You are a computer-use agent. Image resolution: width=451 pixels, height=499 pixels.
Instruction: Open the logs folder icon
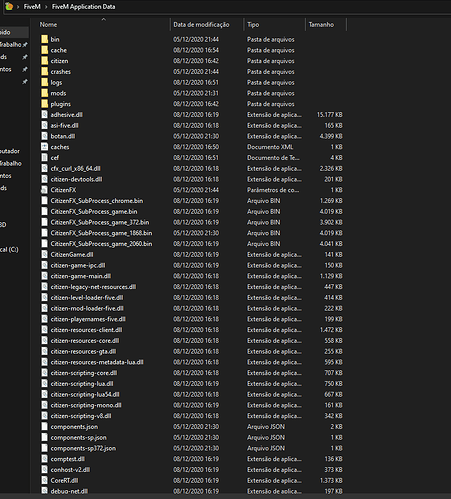45,82
